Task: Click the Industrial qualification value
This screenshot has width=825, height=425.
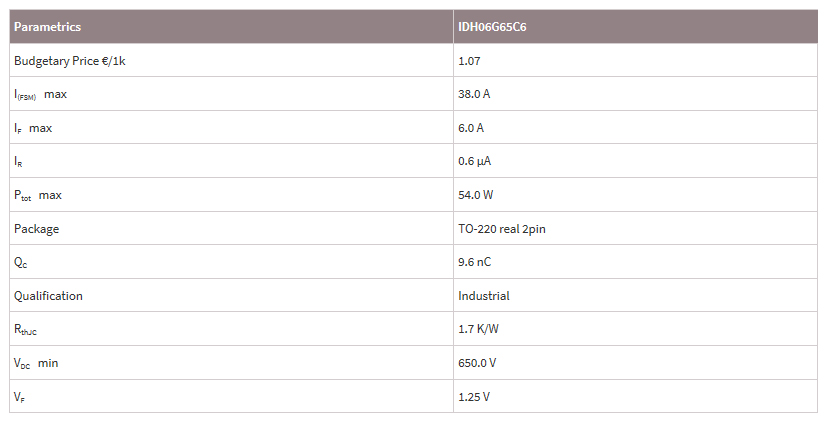Action: [x=484, y=296]
